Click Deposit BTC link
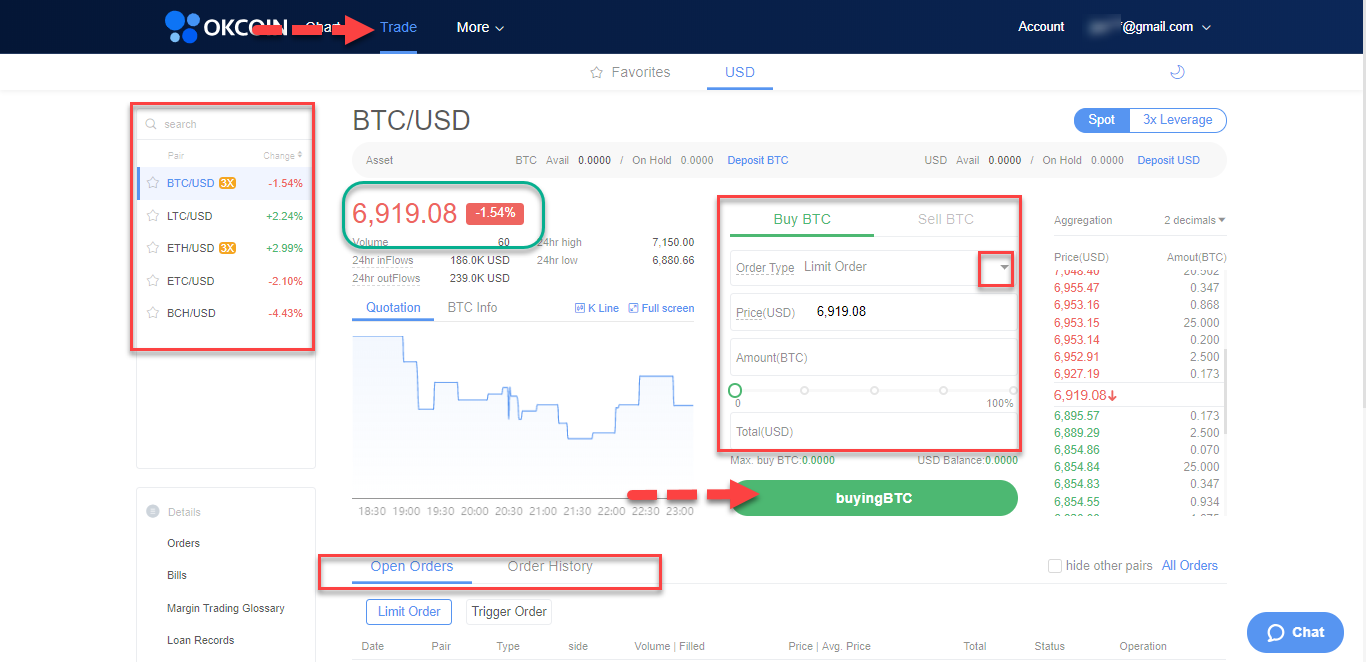 click(757, 160)
